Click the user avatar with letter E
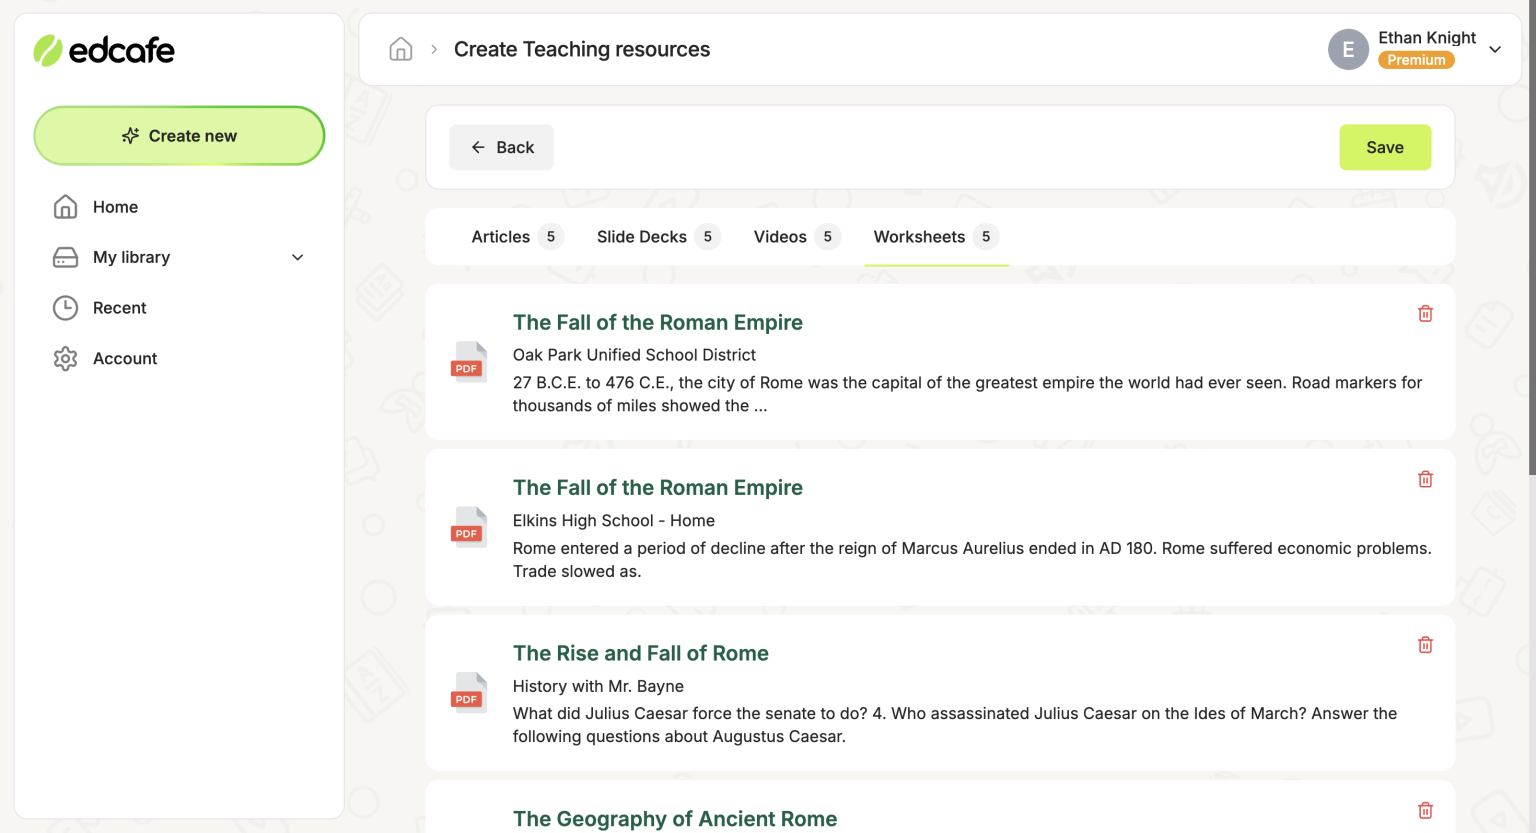 1348,49
